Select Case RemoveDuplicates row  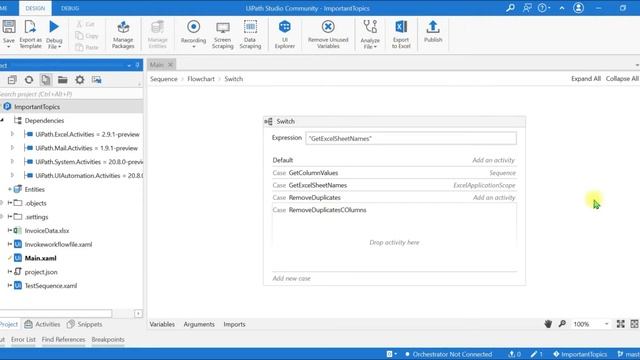pyautogui.click(x=394, y=198)
